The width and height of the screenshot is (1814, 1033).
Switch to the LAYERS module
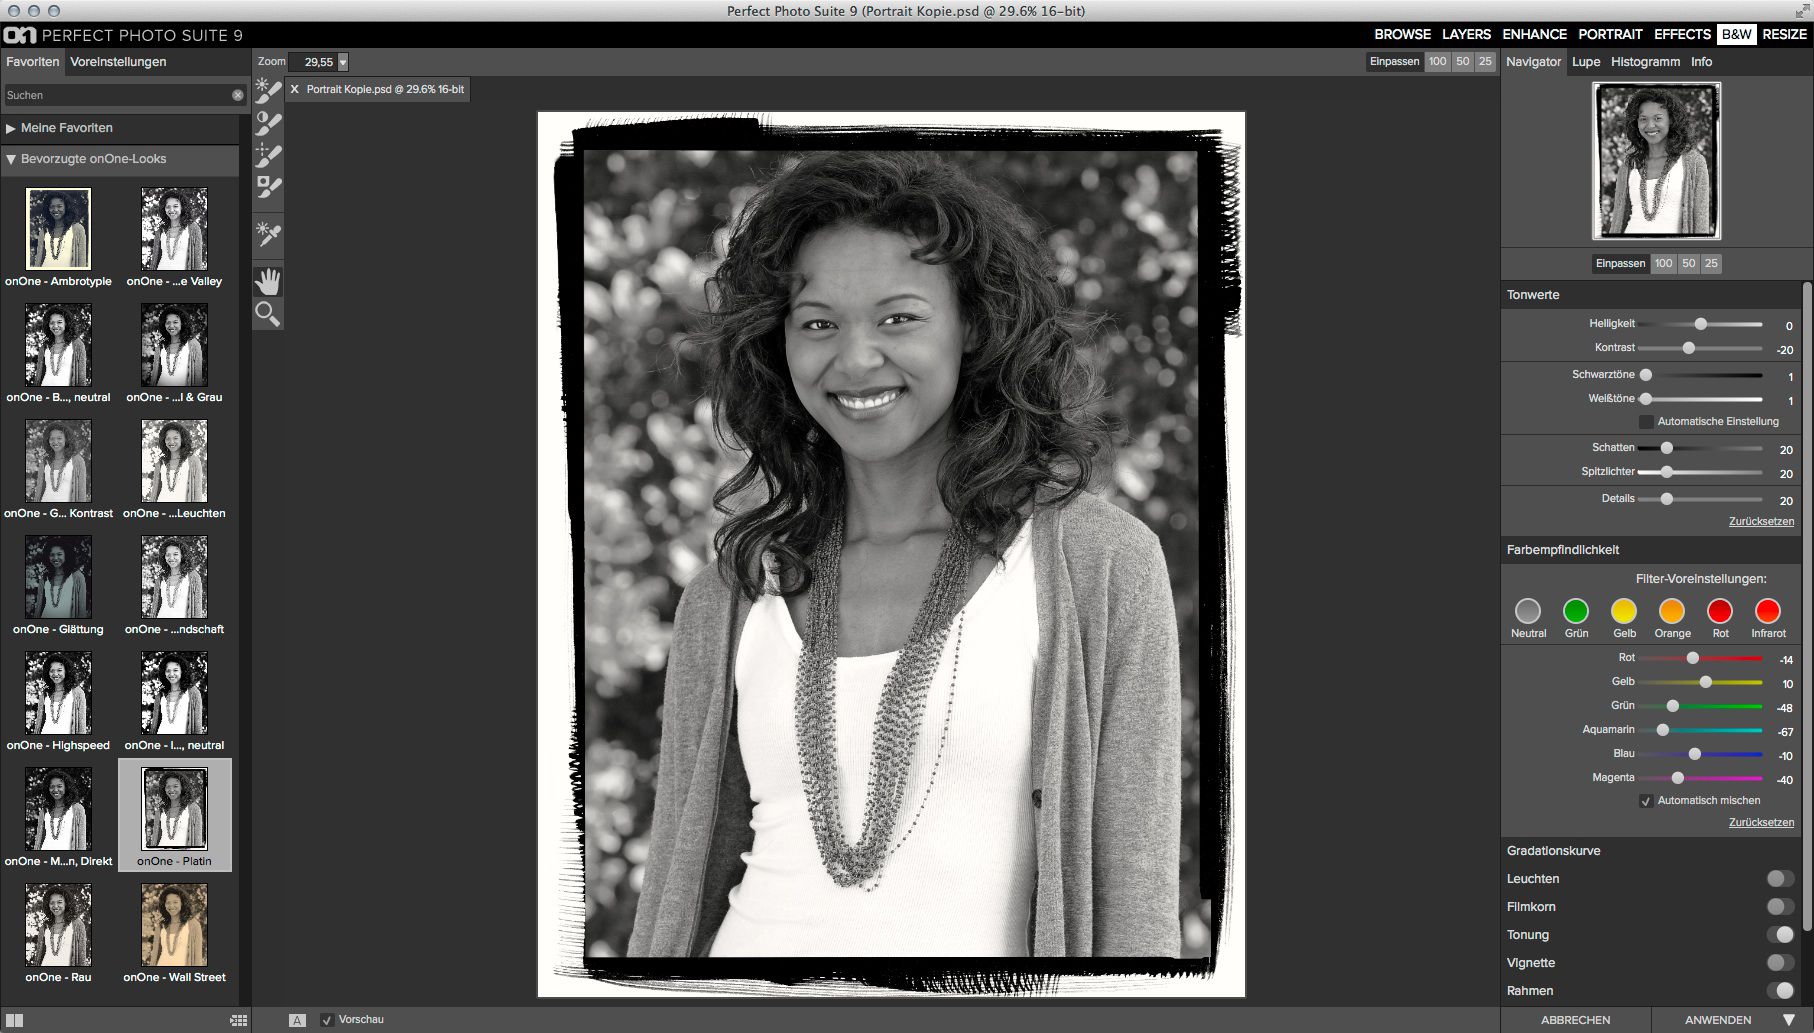tap(1466, 34)
